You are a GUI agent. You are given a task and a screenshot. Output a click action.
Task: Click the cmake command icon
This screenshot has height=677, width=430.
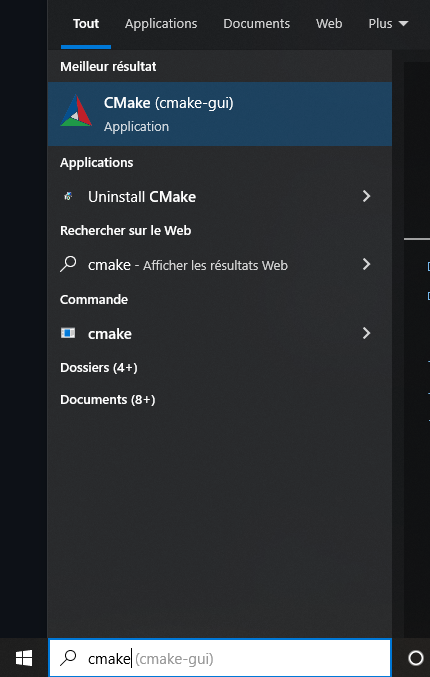[68, 333]
